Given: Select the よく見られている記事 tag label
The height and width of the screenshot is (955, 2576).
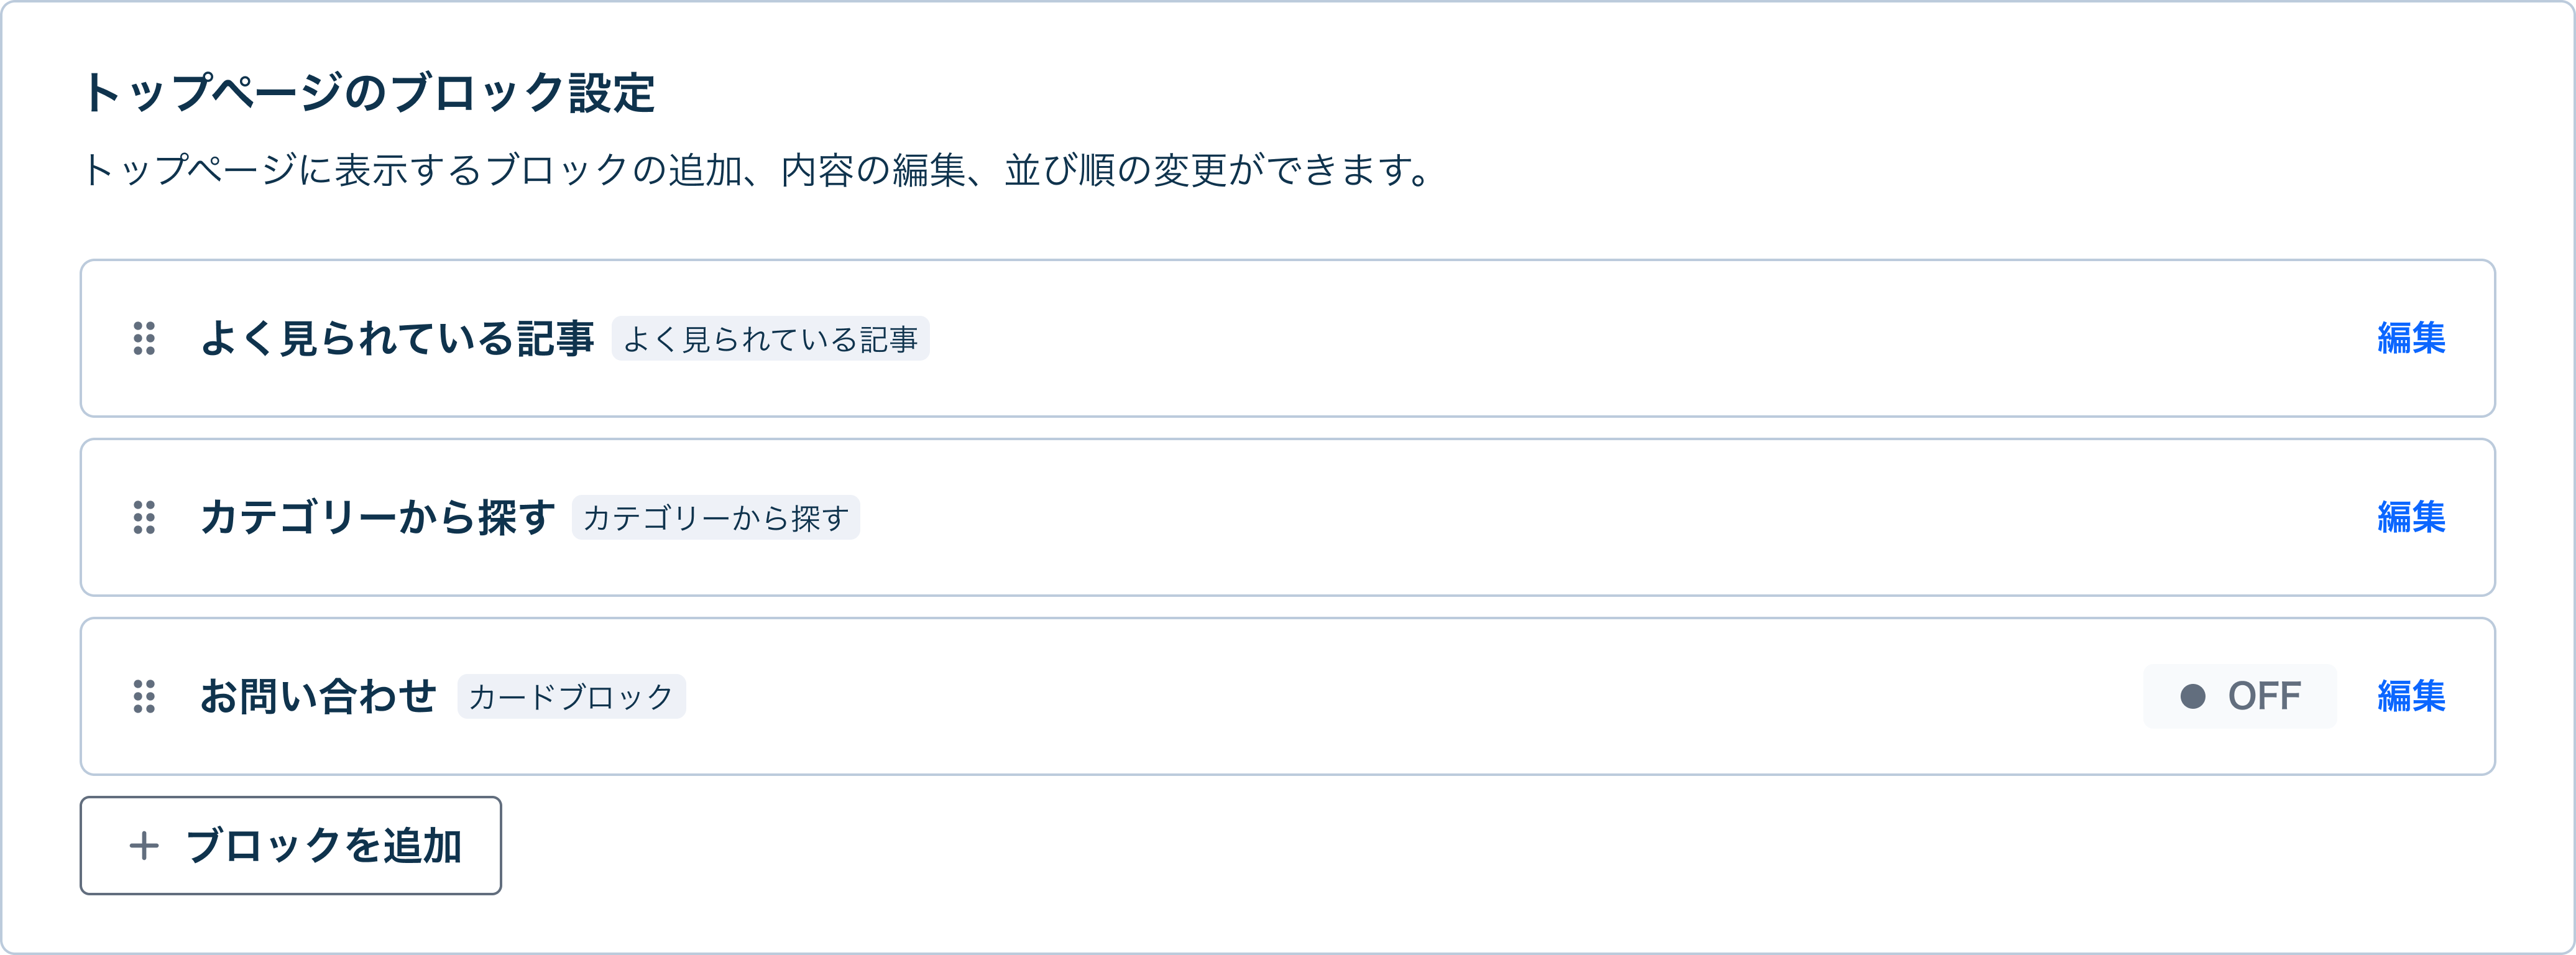Looking at the screenshot, I should point(773,339).
